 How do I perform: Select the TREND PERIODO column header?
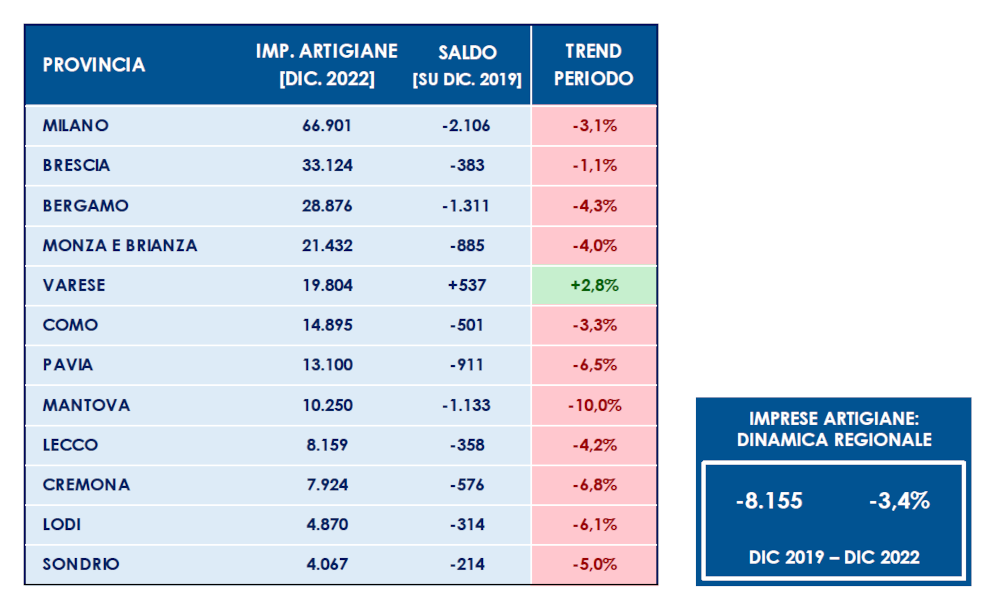pos(594,65)
